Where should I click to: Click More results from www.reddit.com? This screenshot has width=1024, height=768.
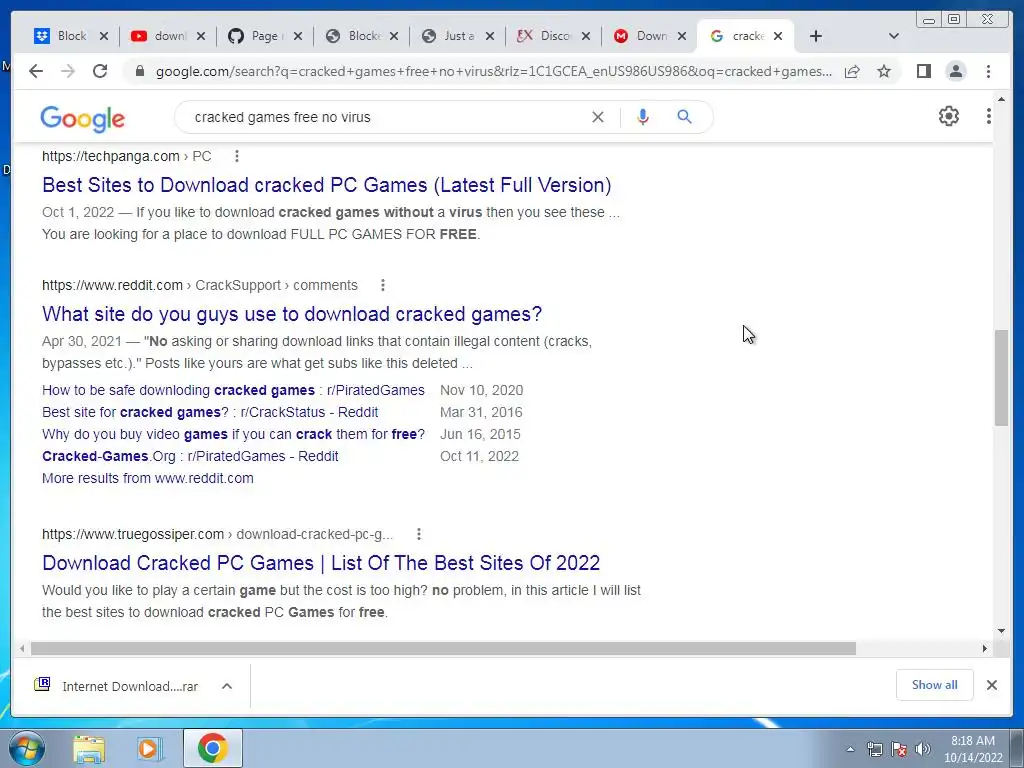[148, 478]
